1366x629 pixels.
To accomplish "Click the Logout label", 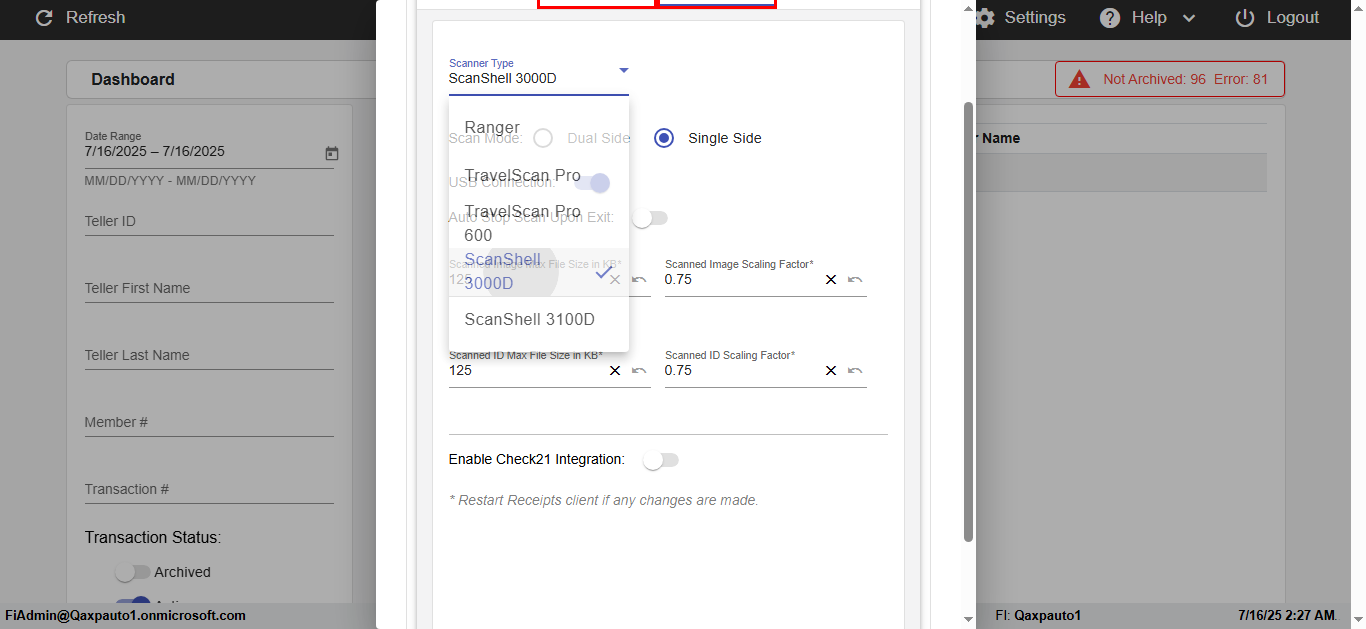I will pyautogui.click(x=1293, y=18).
